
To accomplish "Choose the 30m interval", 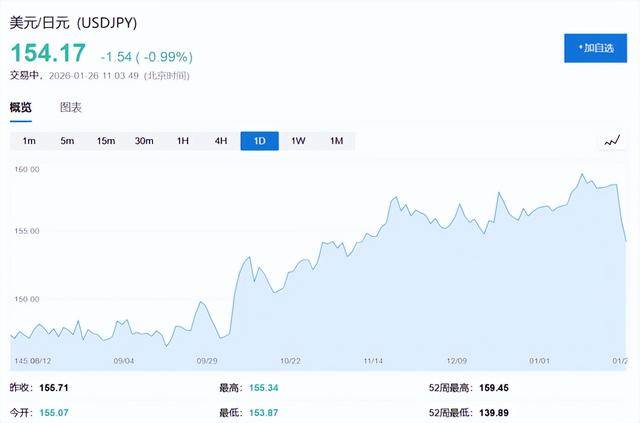I will pyautogui.click(x=144, y=141).
